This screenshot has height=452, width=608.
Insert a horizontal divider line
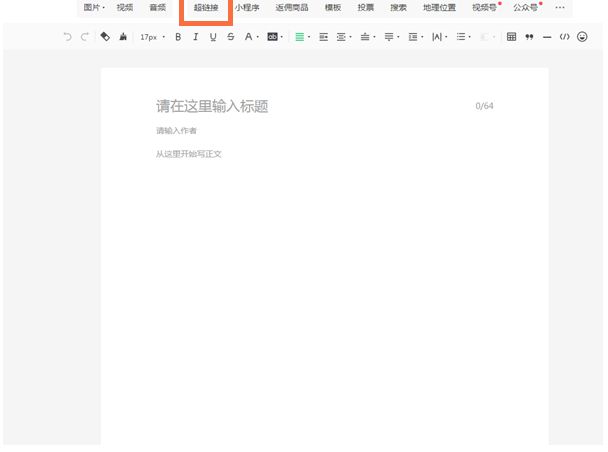[x=547, y=37]
